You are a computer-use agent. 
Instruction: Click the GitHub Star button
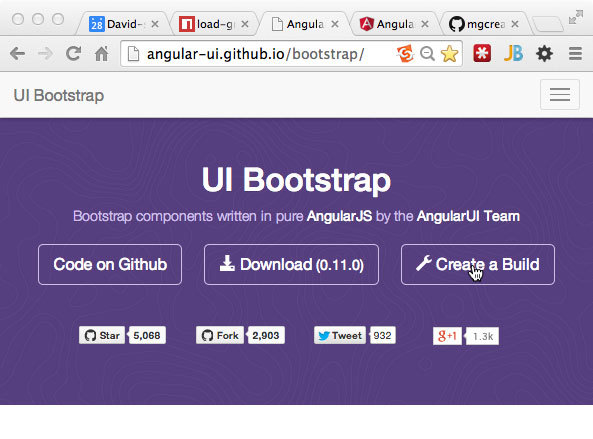coord(102,335)
